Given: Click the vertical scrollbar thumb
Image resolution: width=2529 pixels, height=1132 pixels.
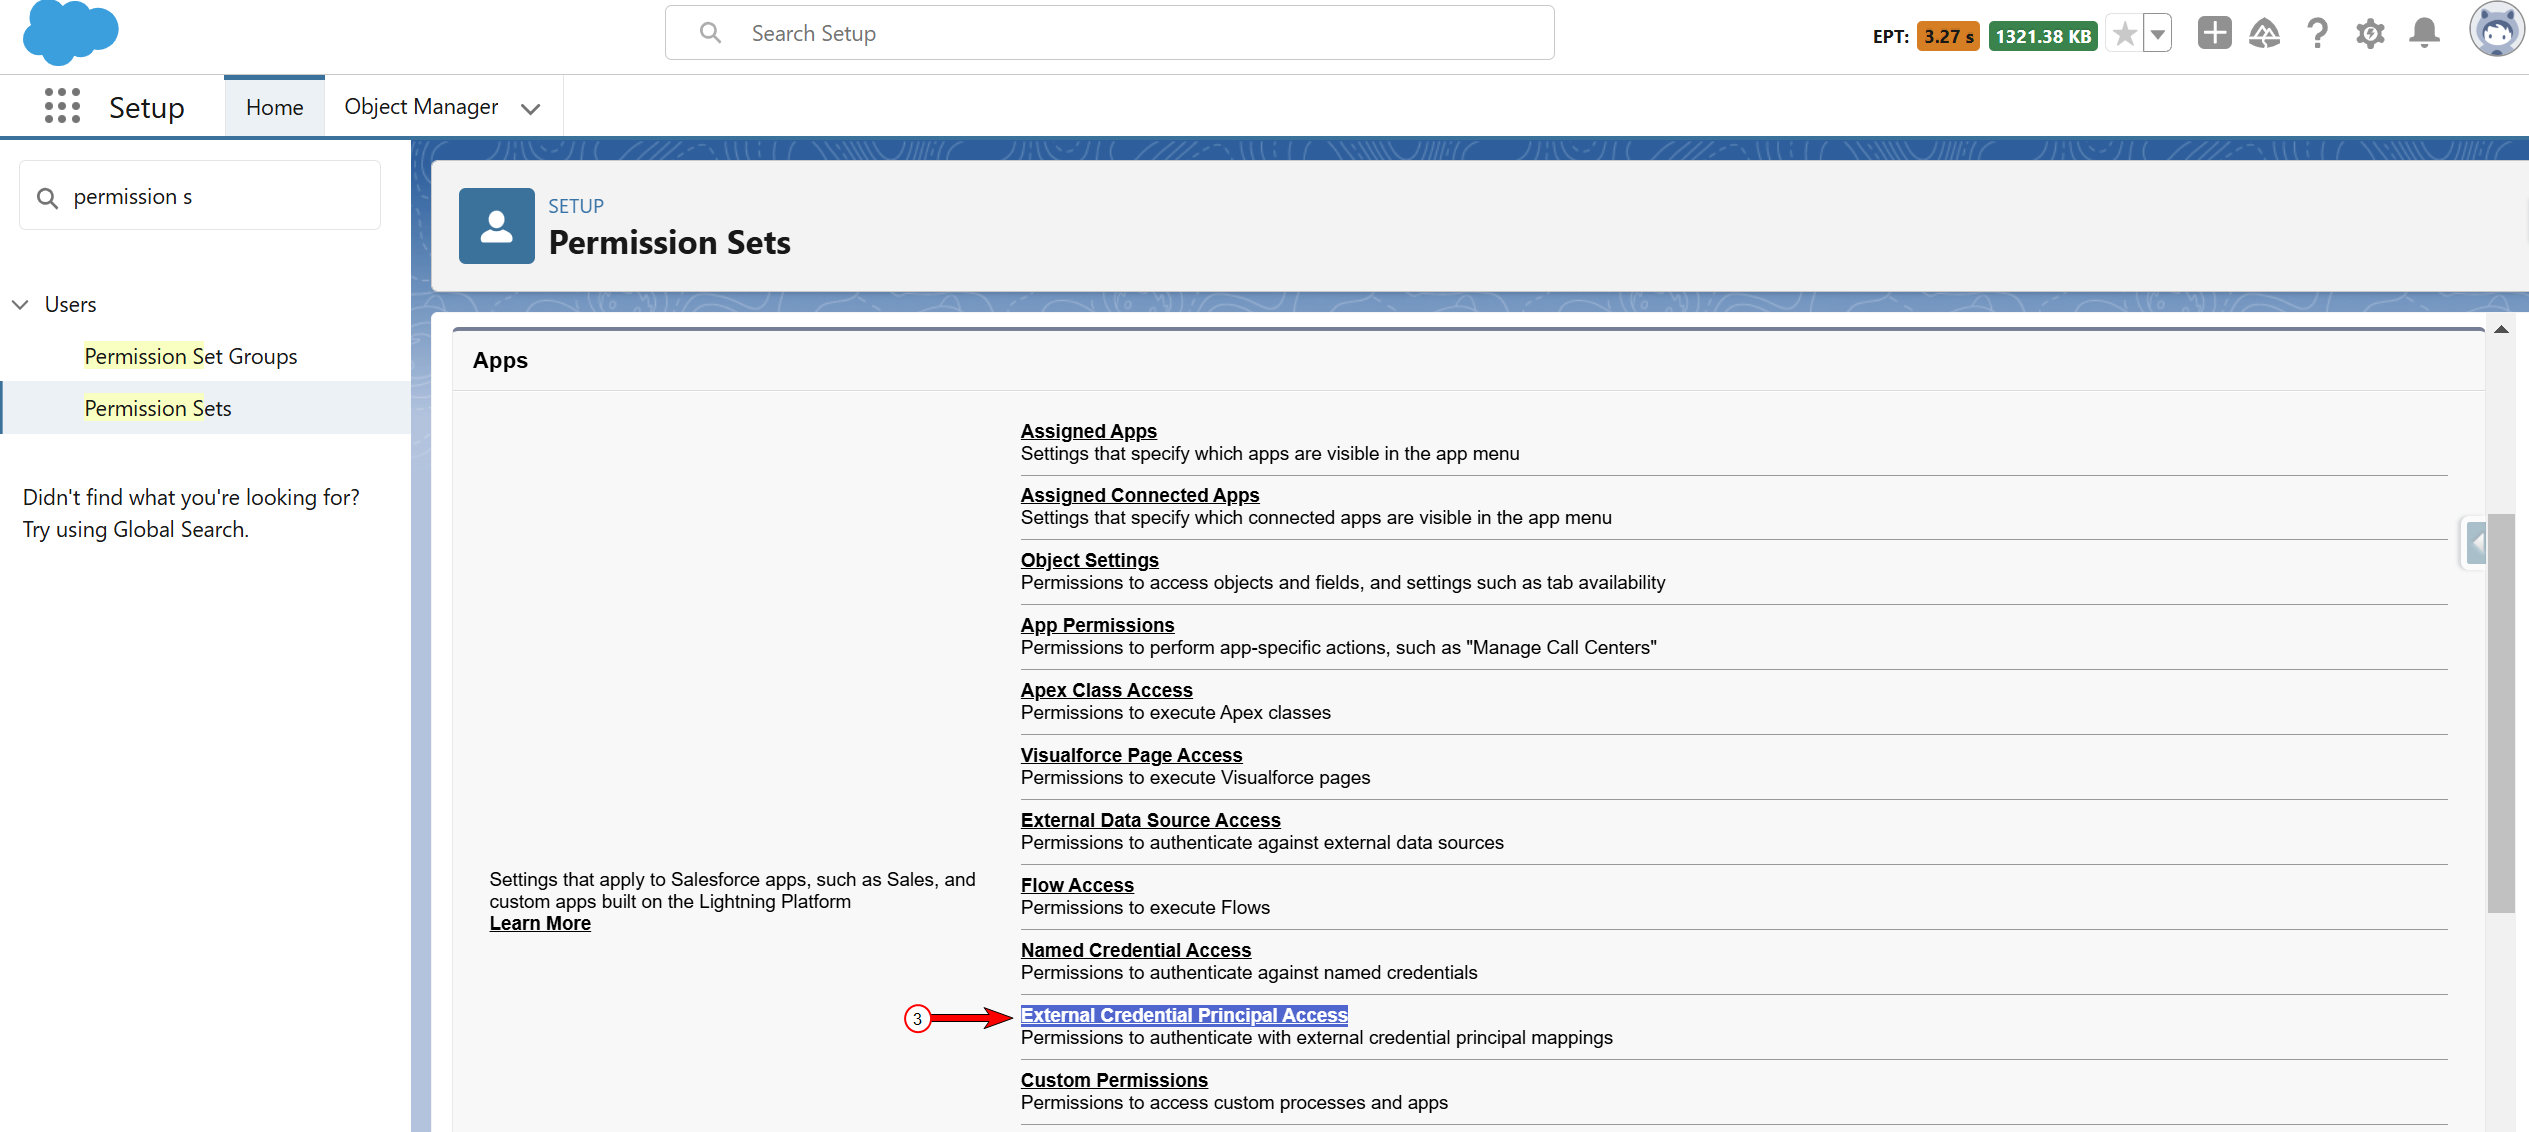Looking at the screenshot, I should [x=2501, y=713].
